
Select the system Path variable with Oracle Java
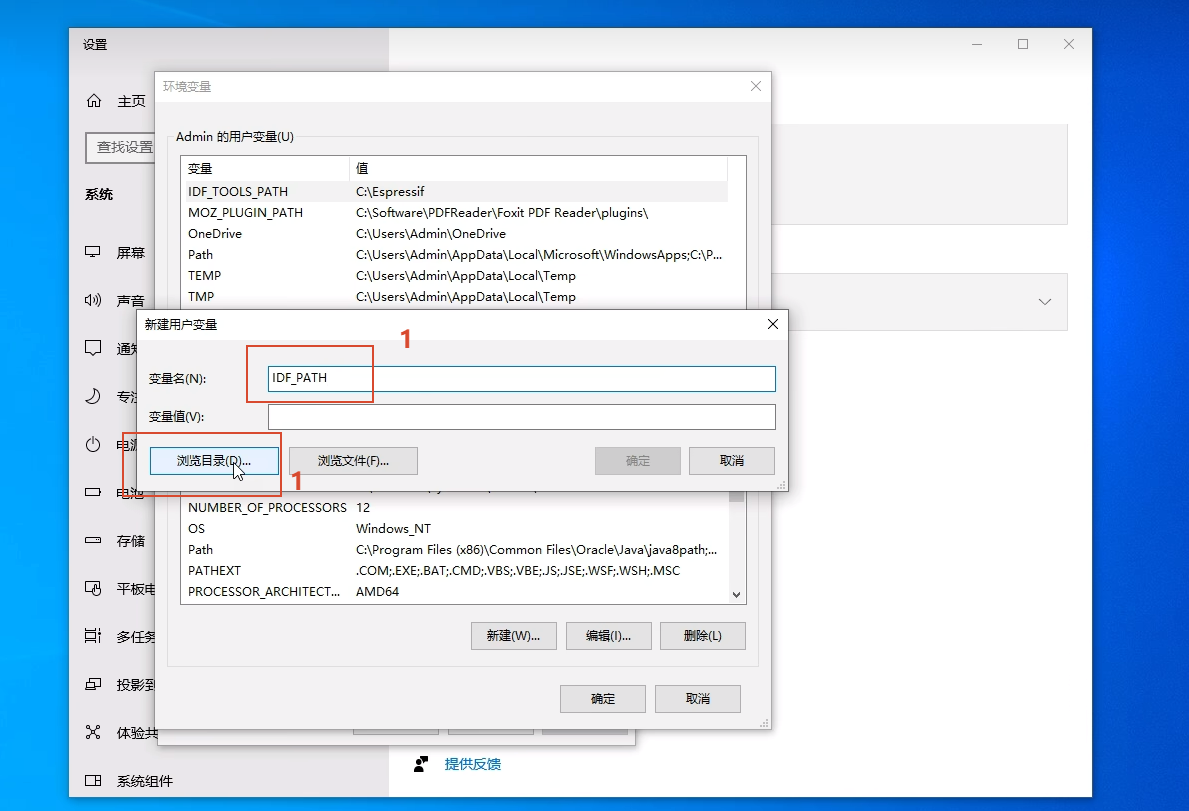[455, 550]
